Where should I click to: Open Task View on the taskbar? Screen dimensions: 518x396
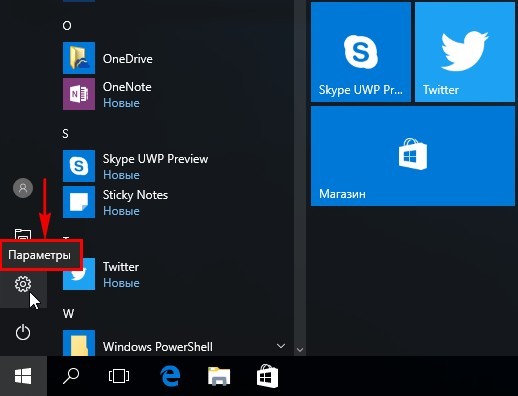(x=119, y=376)
